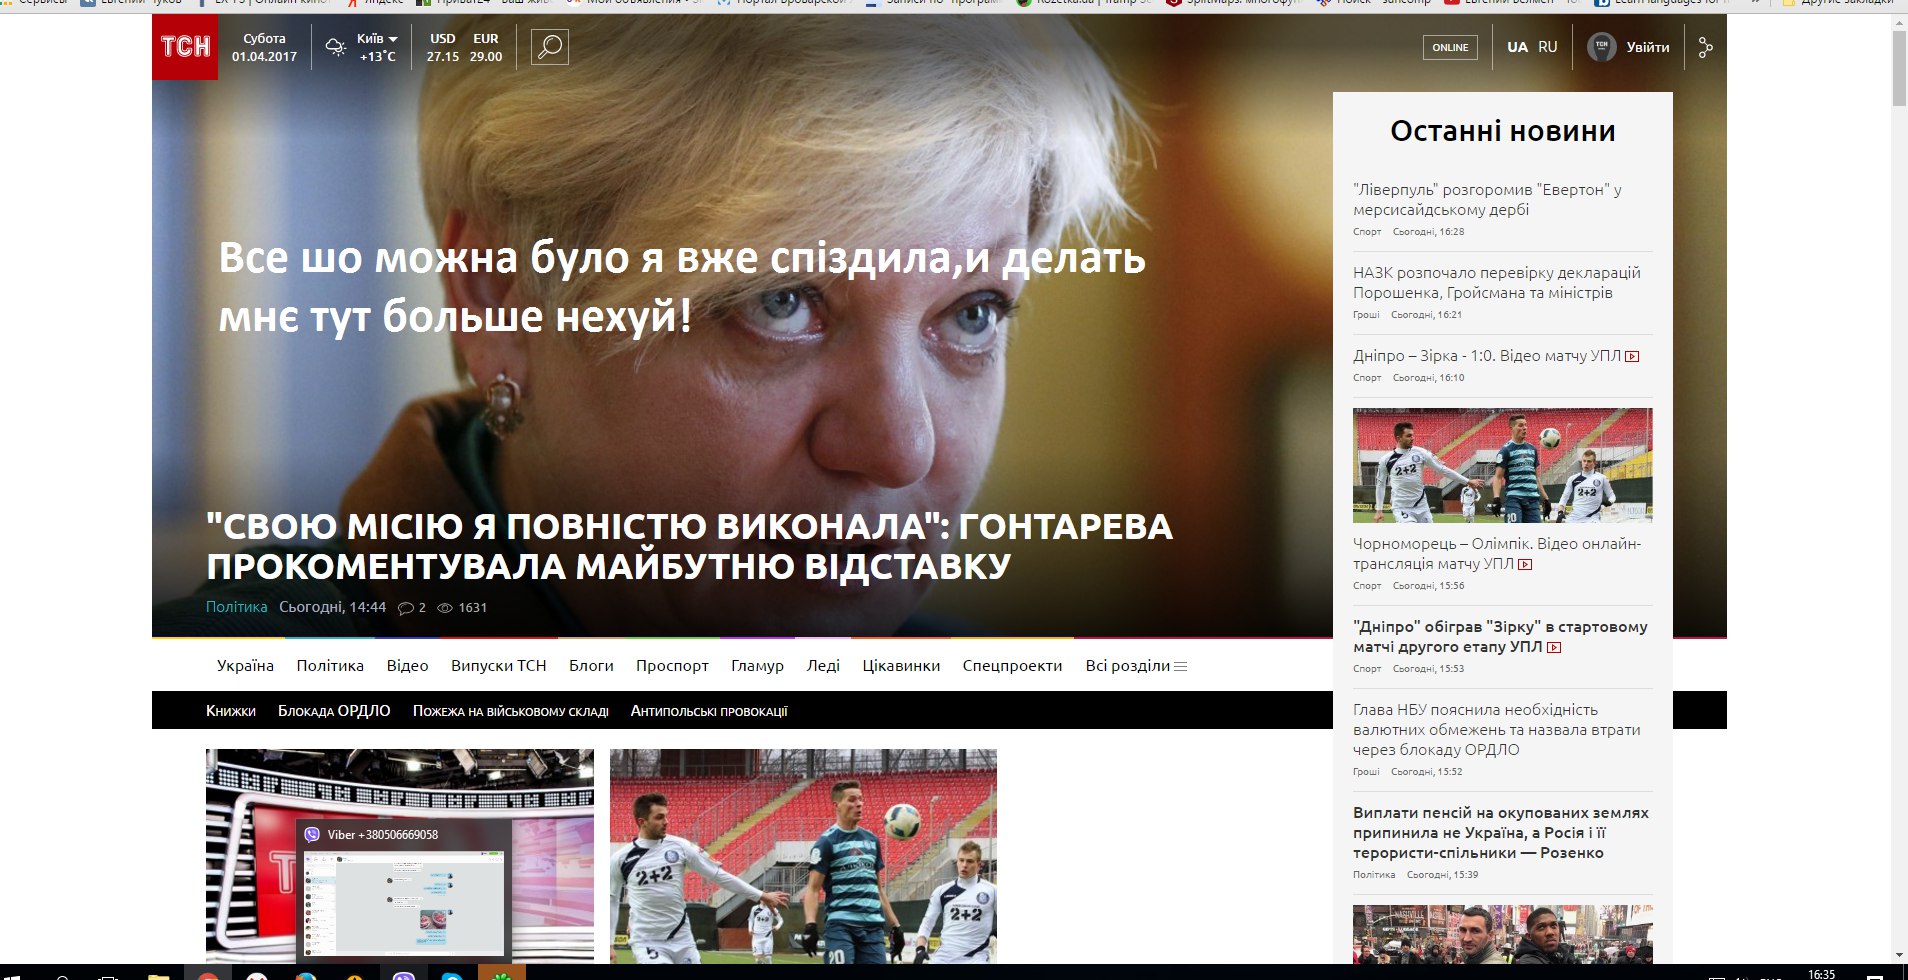1908x980 pixels.
Task: Switch site language to RU
Action: point(1548,47)
